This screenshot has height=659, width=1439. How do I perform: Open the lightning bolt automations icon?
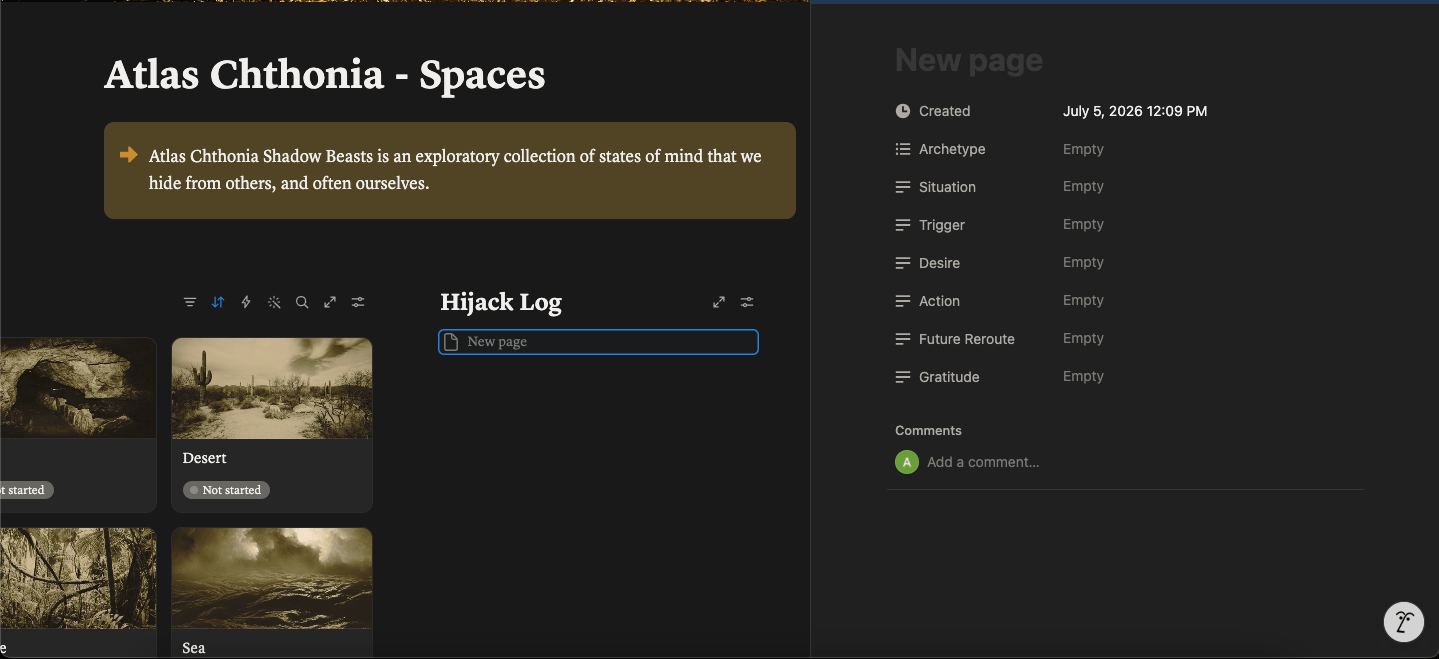point(246,302)
